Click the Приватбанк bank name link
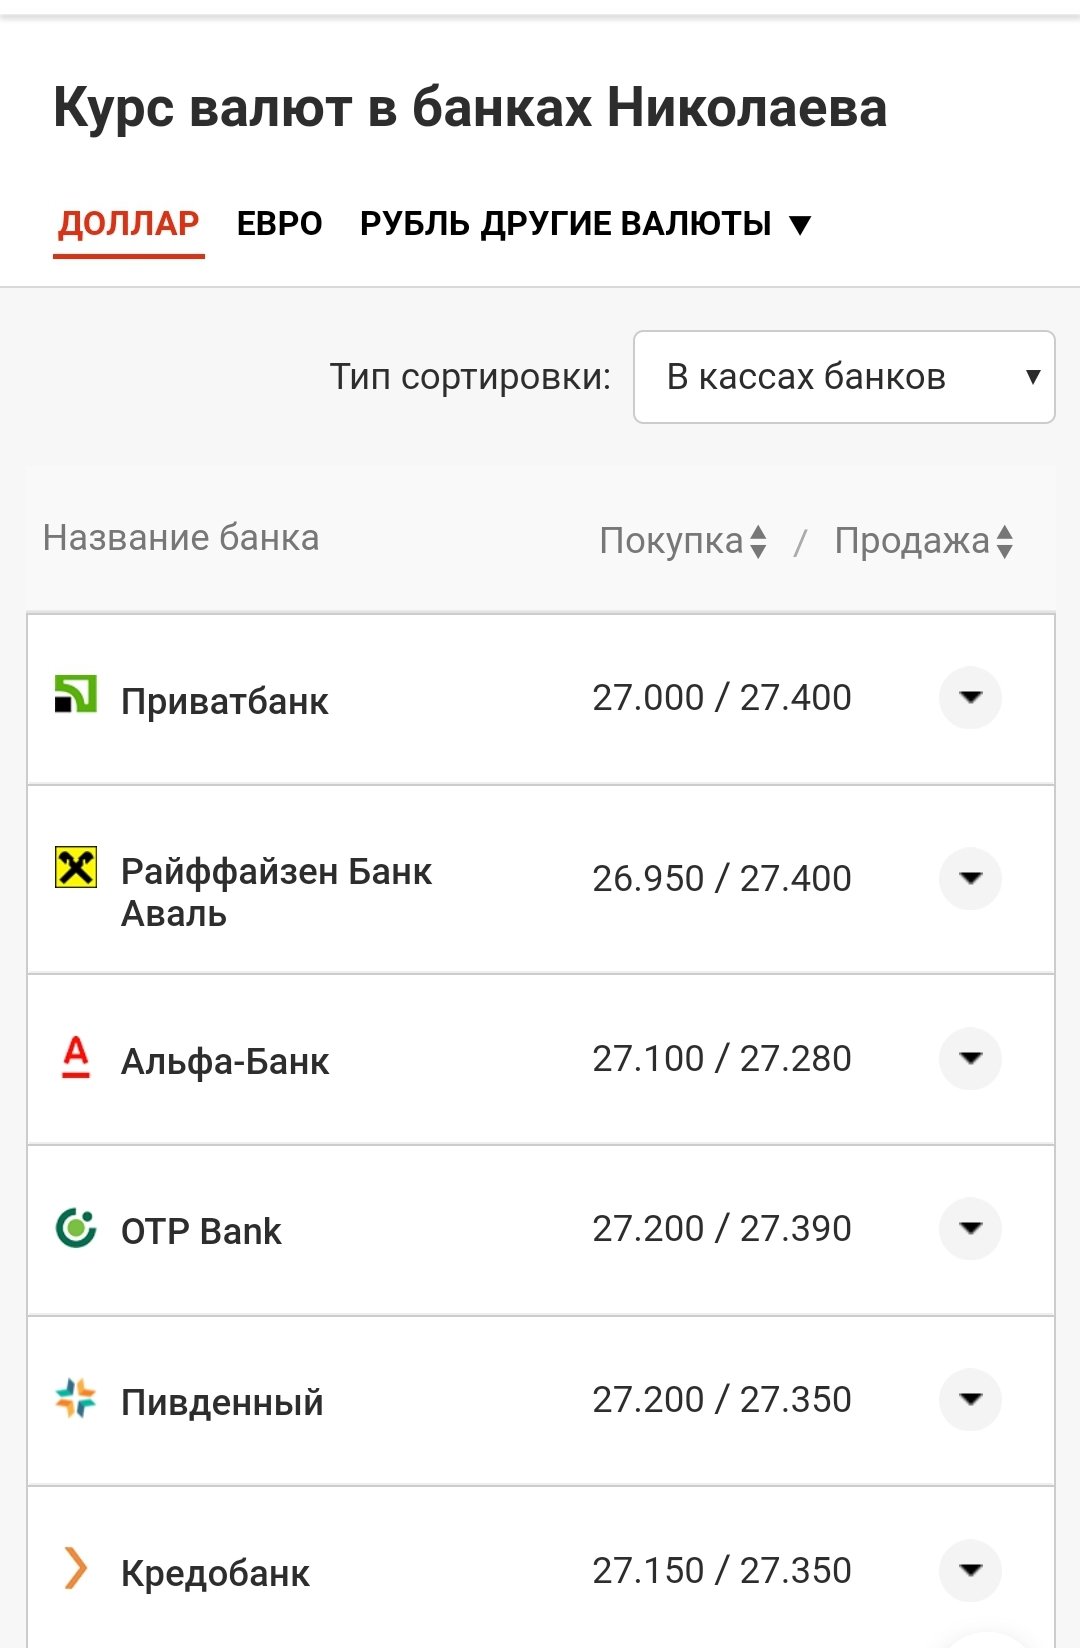 point(224,701)
